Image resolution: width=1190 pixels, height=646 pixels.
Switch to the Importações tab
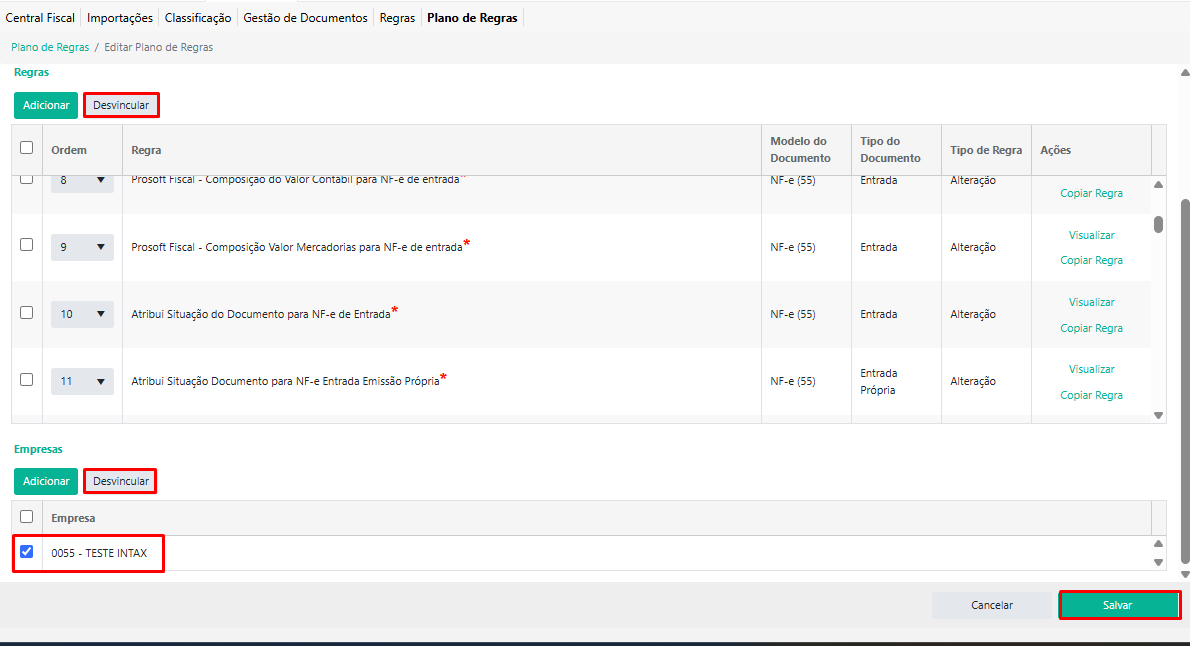[120, 18]
